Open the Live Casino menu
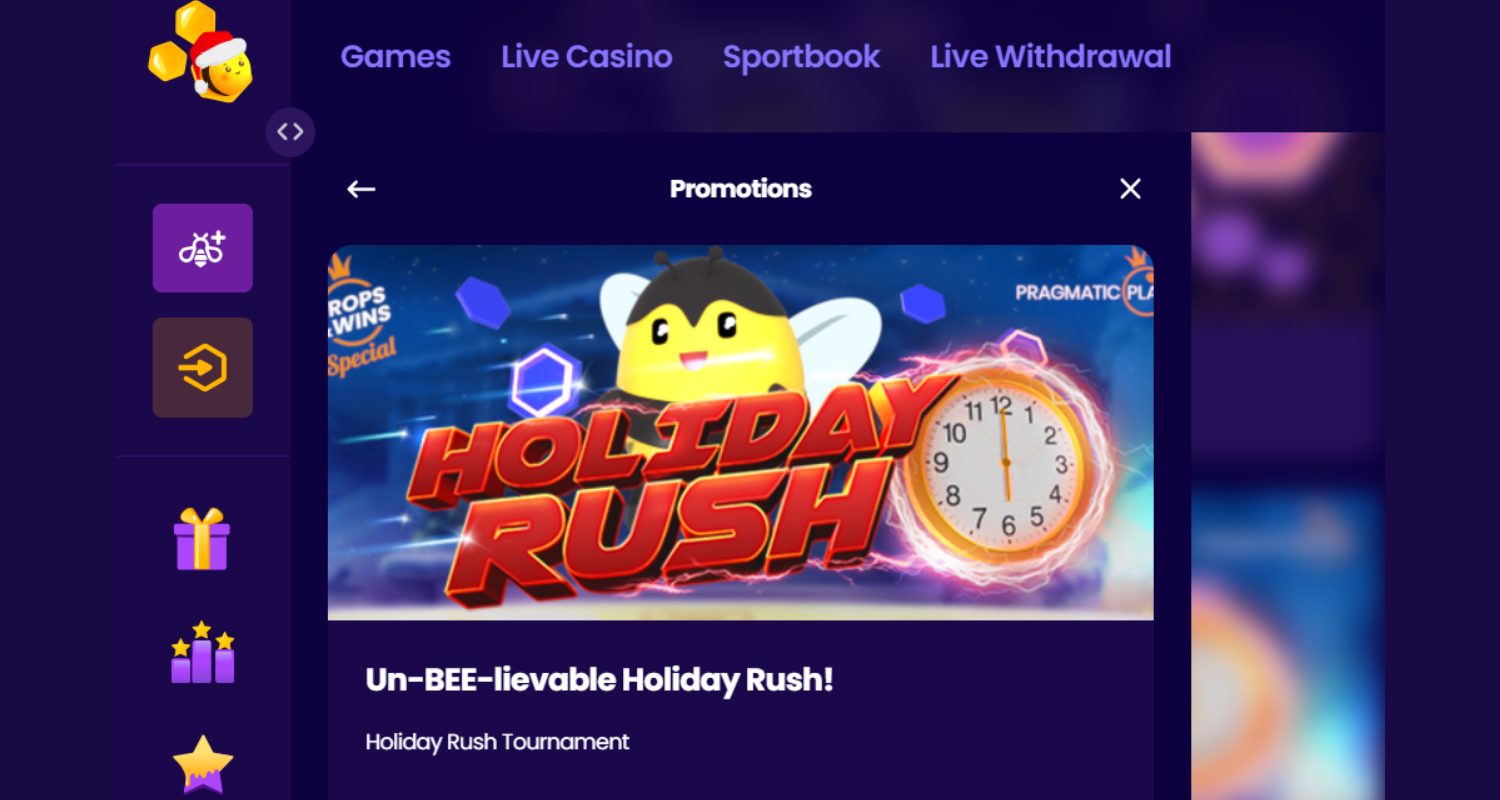Image resolution: width=1500 pixels, height=800 pixels. pyautogui.click(x=587, y=57)
